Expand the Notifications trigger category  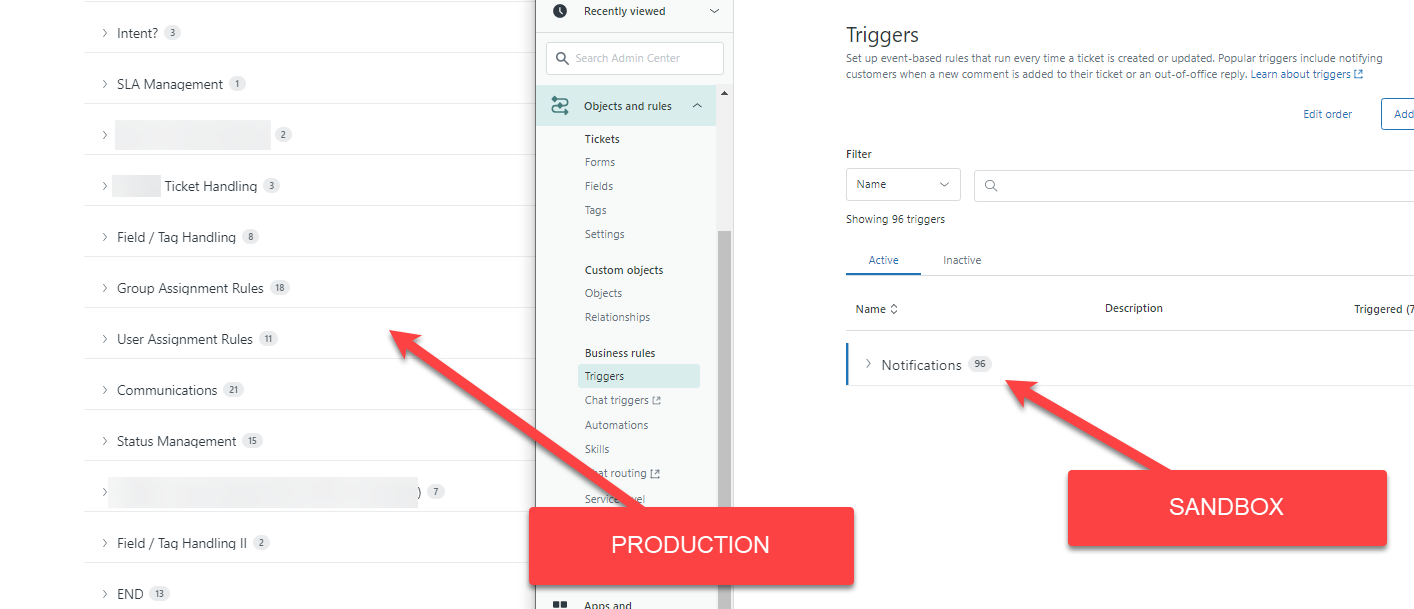pyautogui.click(x=868, y=364)
